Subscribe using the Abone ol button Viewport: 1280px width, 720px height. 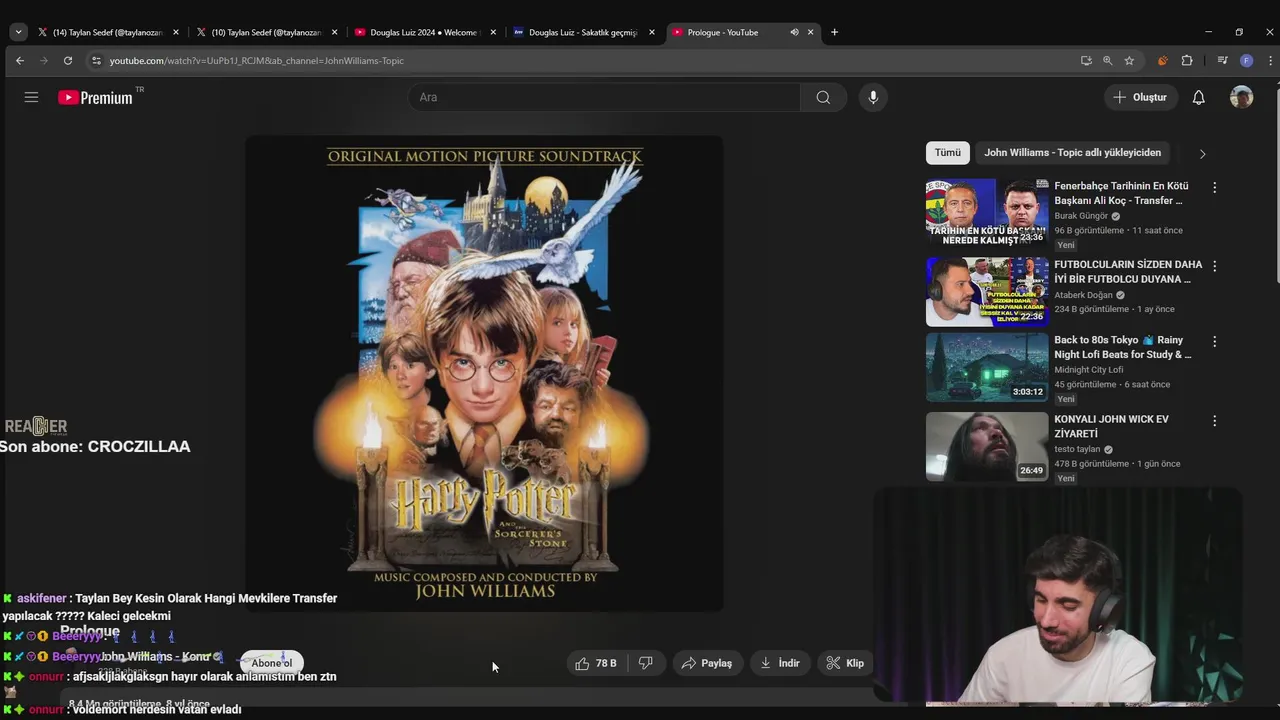point(271,663)
